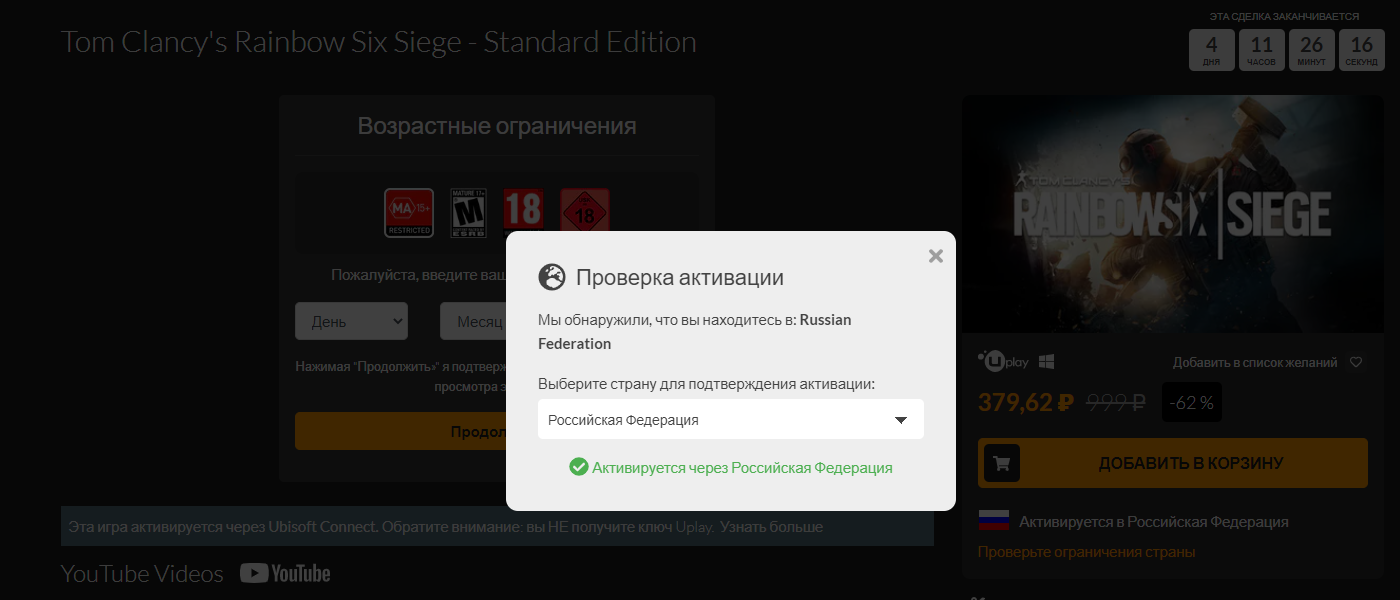Click the shopping cart icon
The height and width of the screenshot is (600, 1400).
point(1002,463)
